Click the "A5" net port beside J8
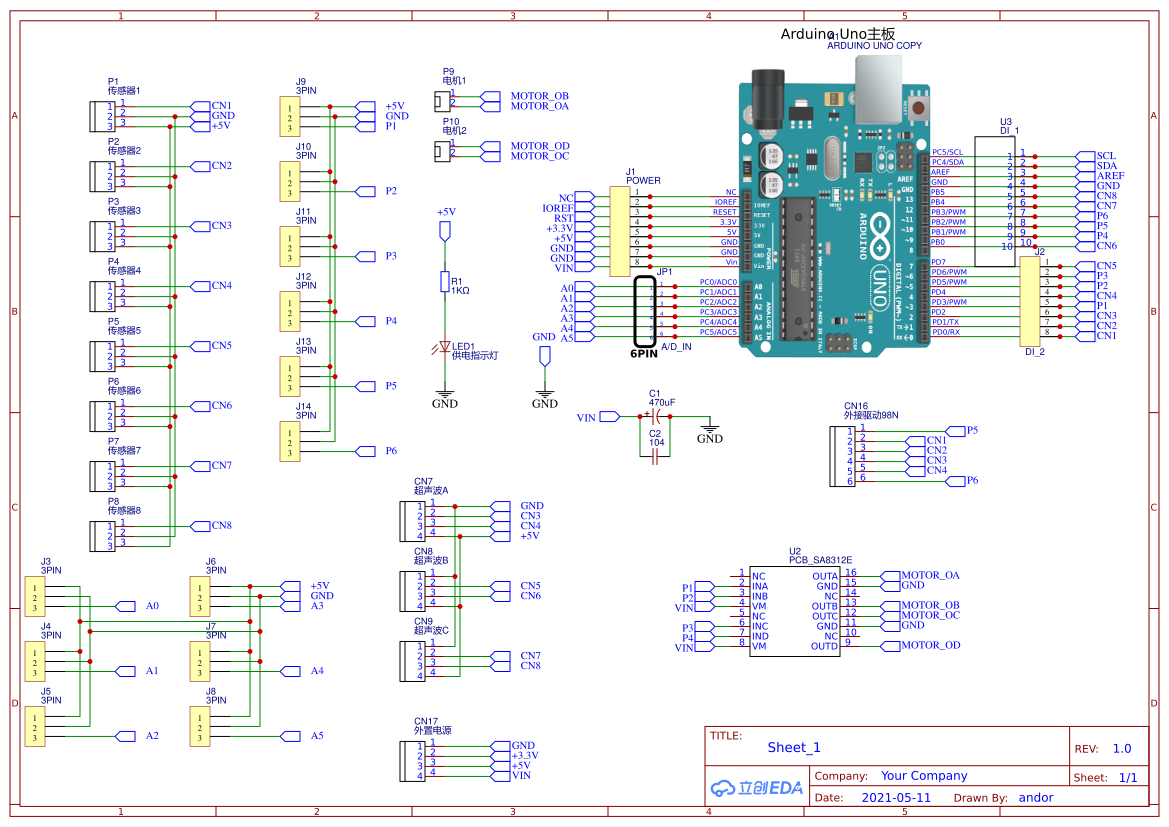This screenshot has height=827, width=1169. coord(290,736)
